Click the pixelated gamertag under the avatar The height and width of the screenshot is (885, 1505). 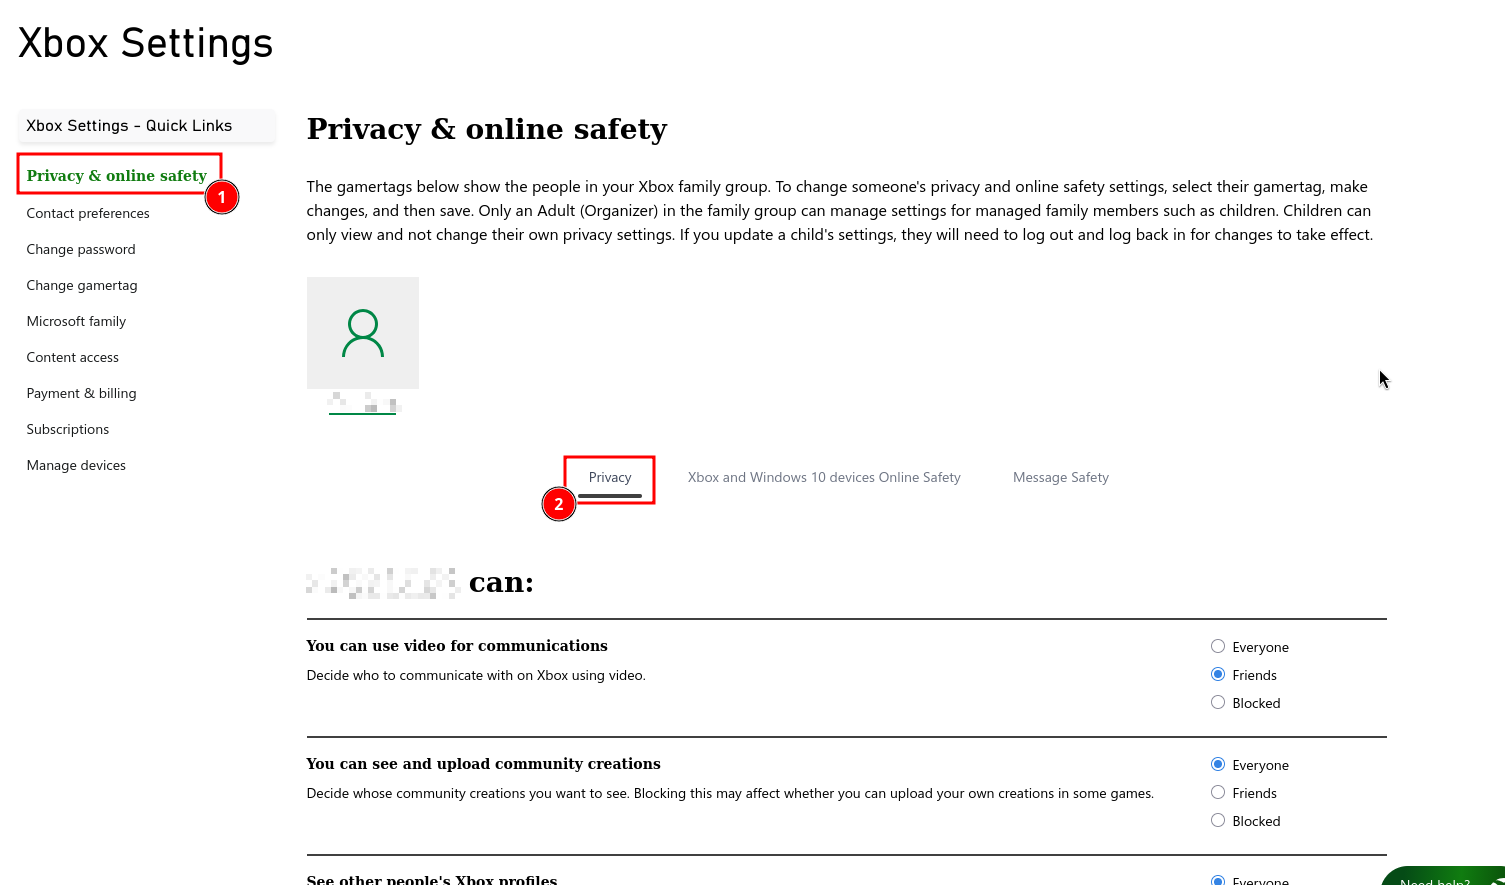pos(363,404)
